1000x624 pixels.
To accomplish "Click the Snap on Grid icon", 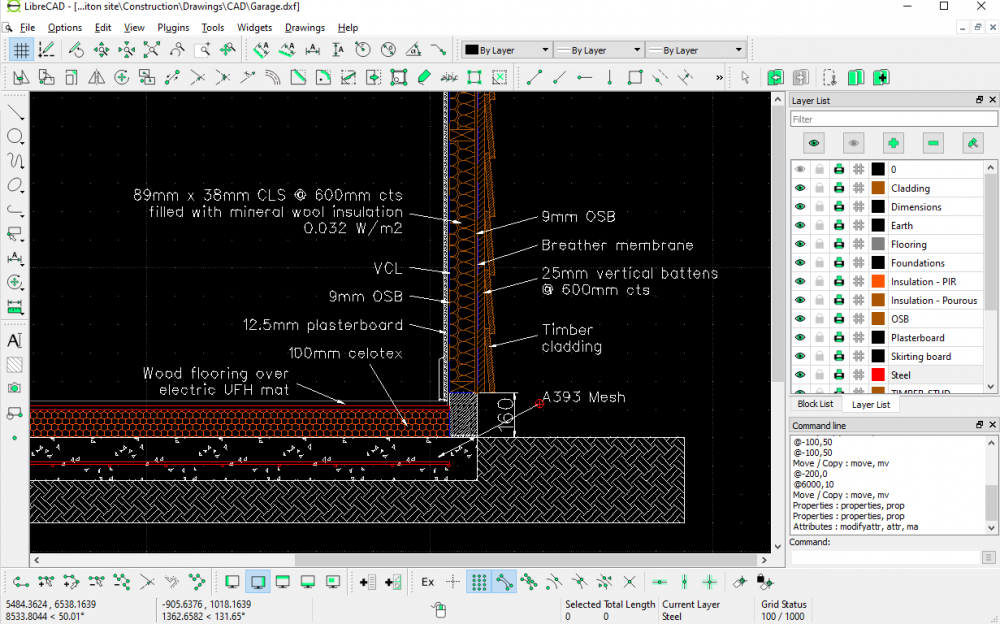I will tap(479, 582).
